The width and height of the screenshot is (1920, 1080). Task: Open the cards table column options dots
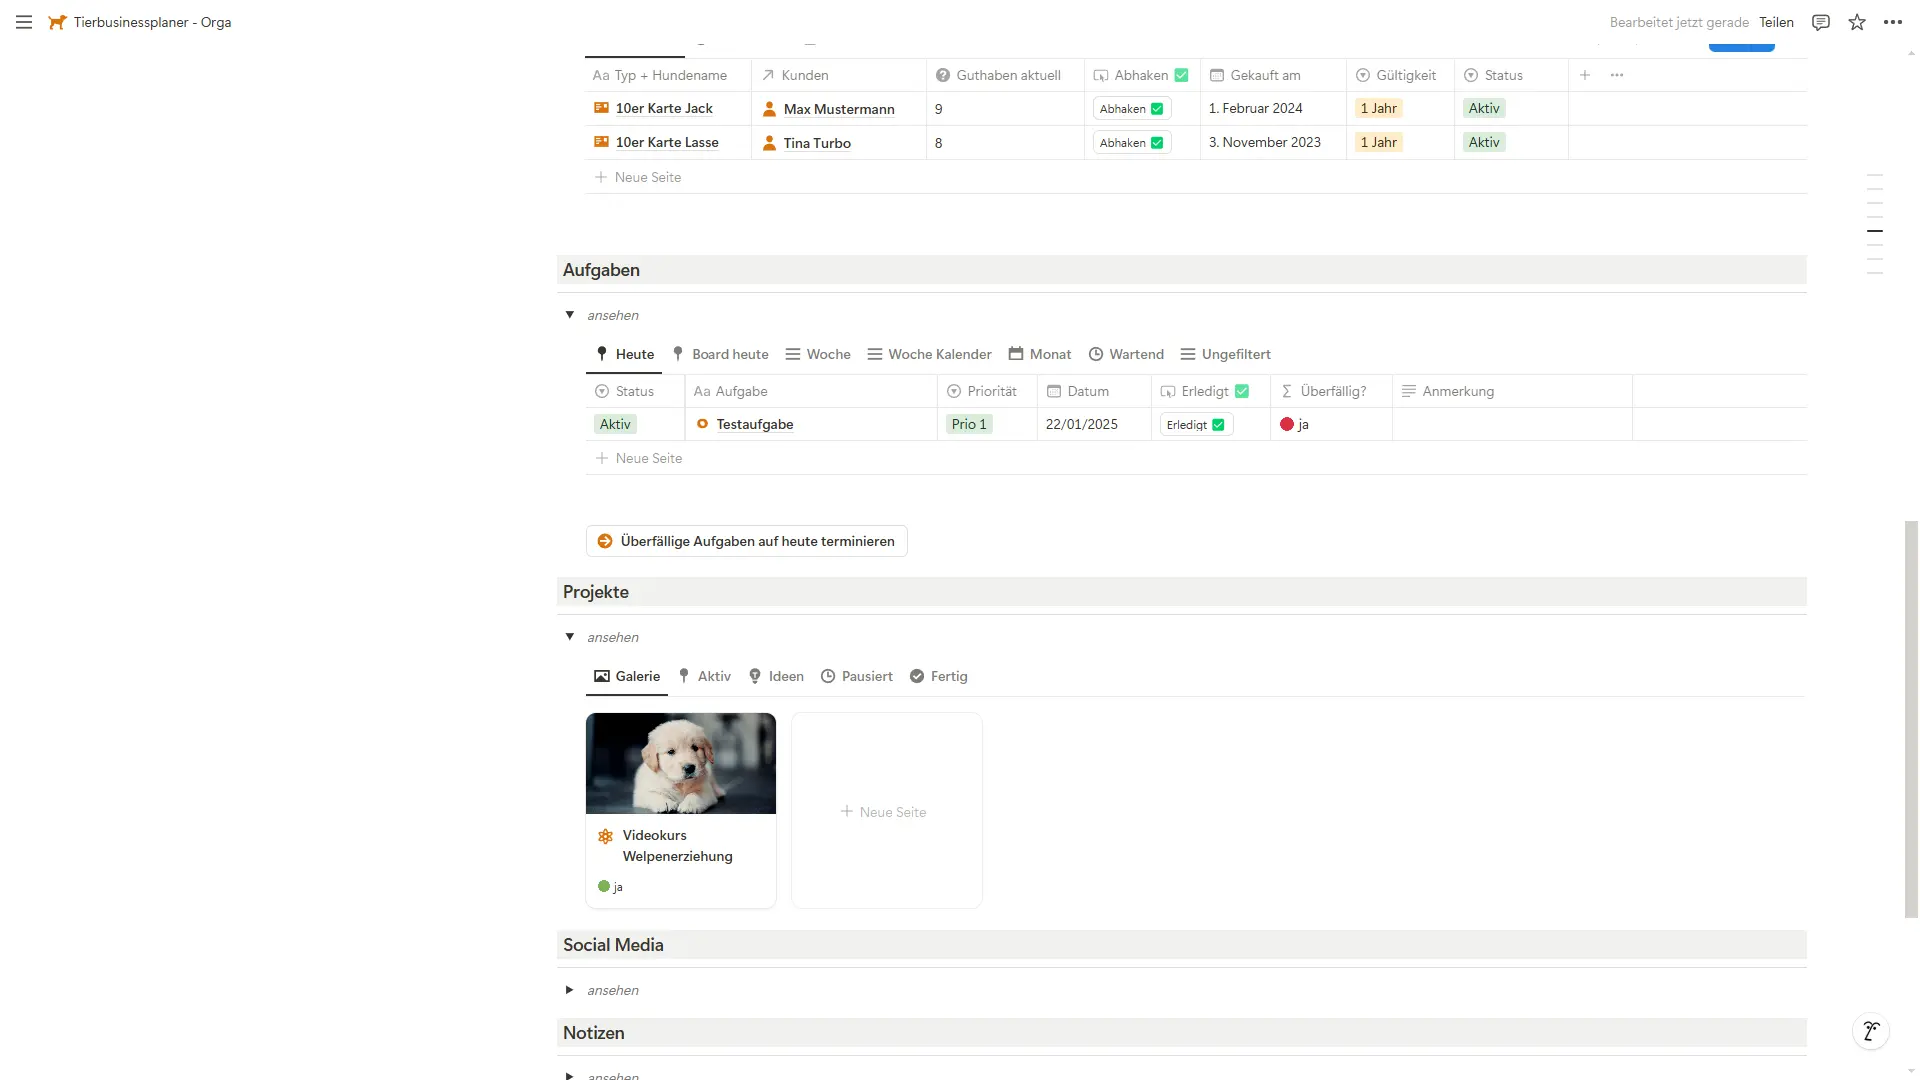(x=1617, y=75)
